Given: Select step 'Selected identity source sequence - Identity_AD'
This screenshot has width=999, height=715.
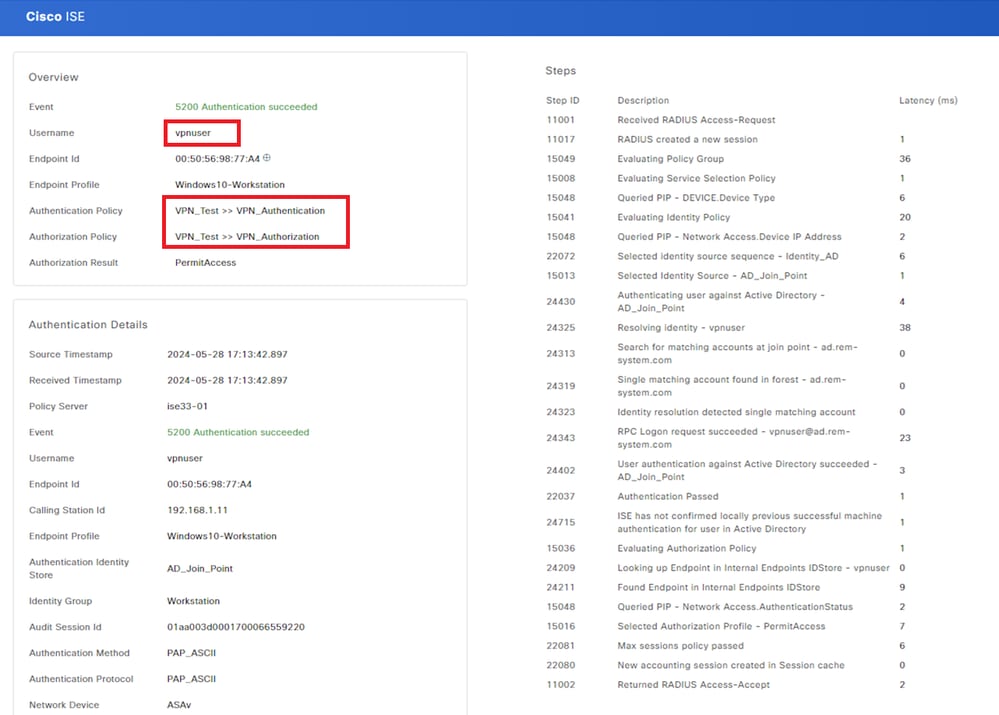Looking at the screenshot, I should point(728,256).
